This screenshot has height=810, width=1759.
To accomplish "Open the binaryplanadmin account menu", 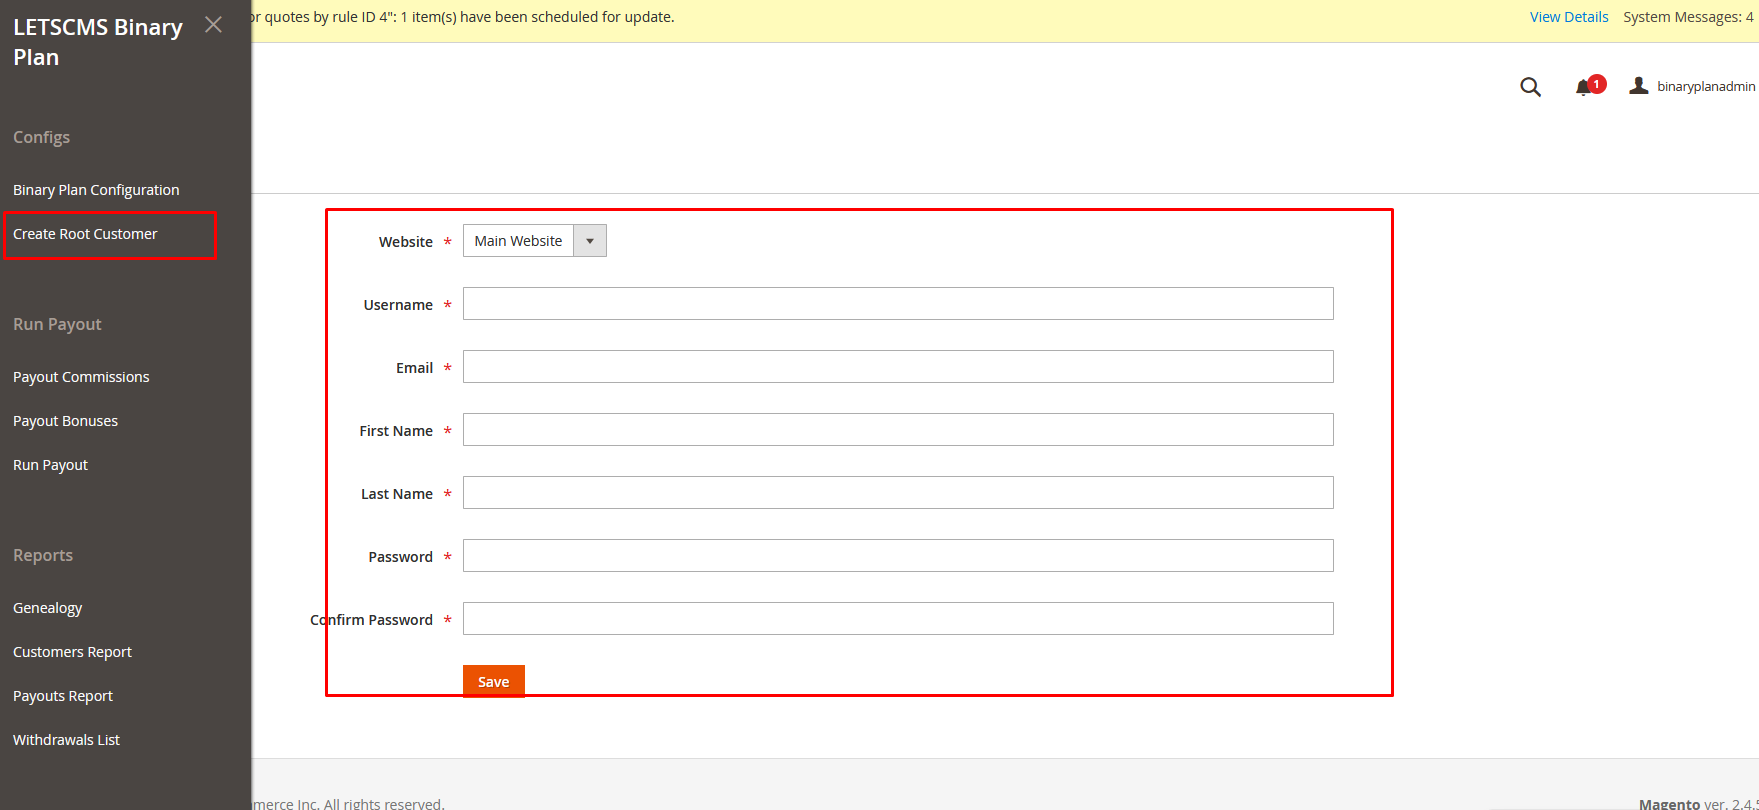I will coord(1692,87).
